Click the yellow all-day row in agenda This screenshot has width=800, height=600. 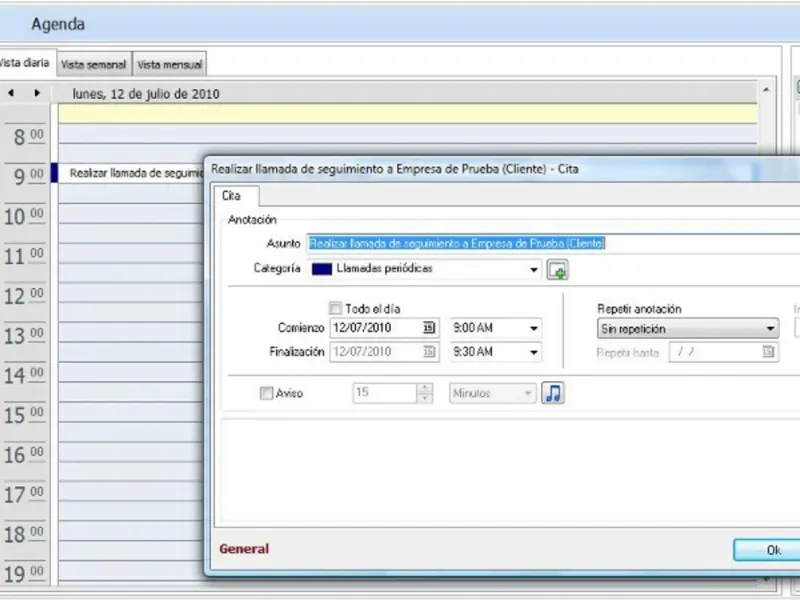point(407,113)
